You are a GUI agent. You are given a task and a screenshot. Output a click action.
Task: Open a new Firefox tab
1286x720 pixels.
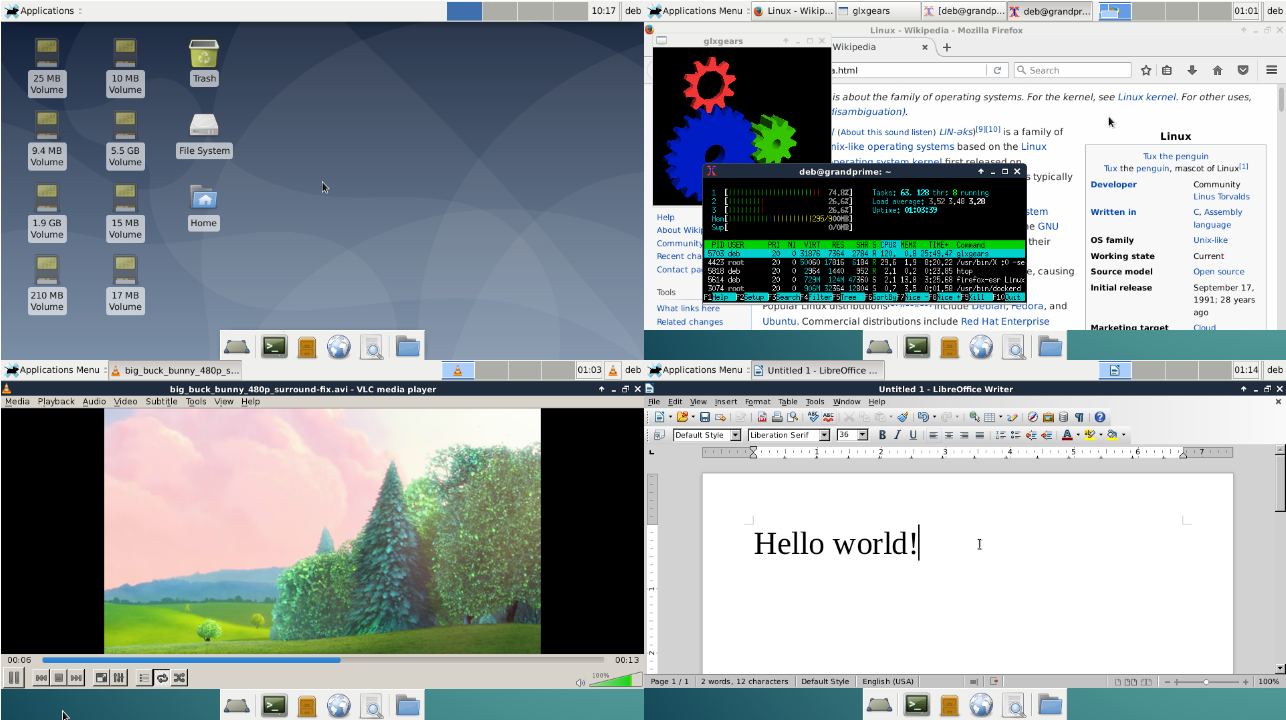pyautogui.click(x=947, y=47)
